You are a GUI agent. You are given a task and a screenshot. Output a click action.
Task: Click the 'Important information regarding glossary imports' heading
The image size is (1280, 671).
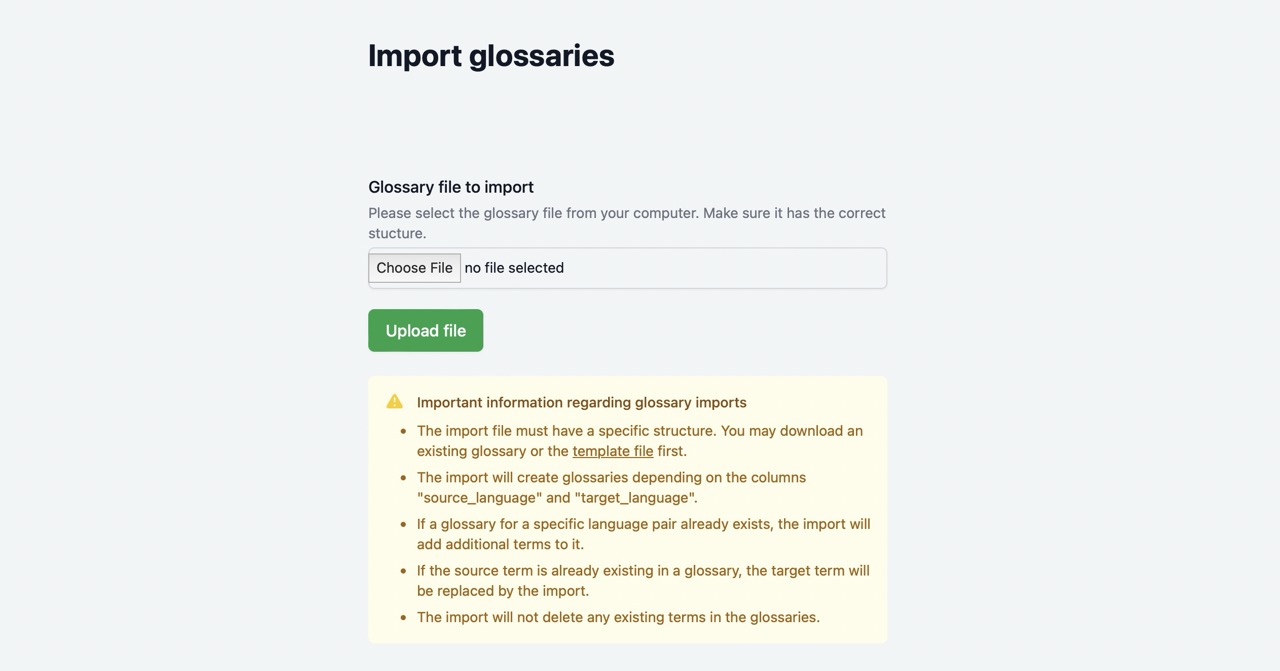pos(582,402)
